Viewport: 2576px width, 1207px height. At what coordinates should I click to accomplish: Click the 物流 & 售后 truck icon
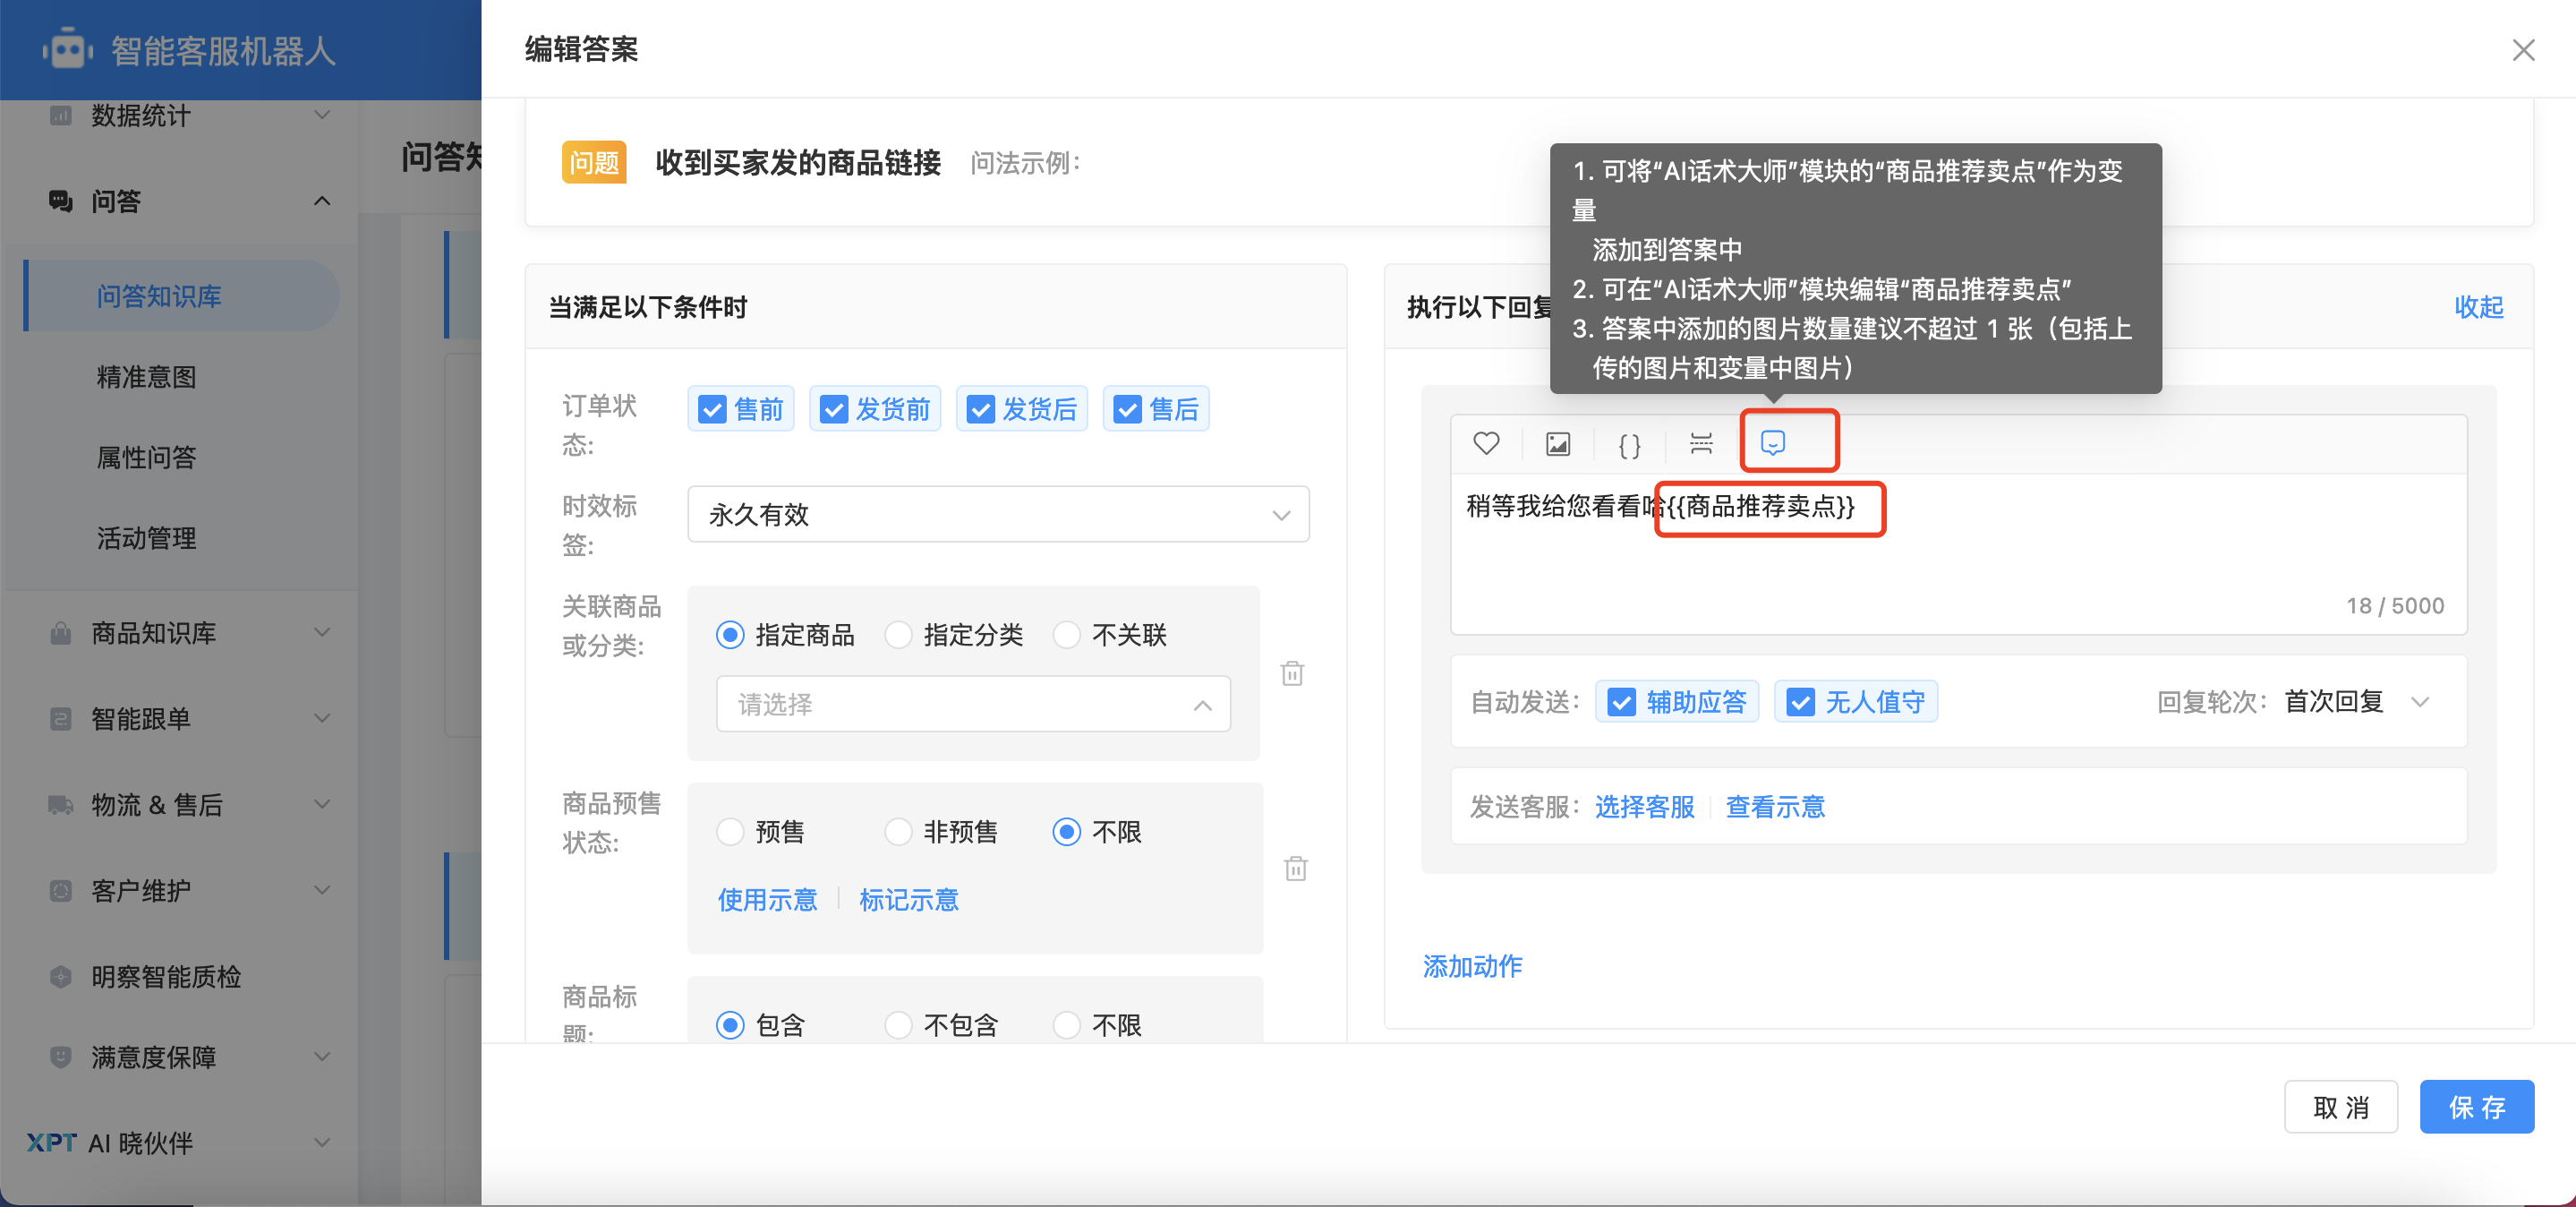click(x=61, y=805)
